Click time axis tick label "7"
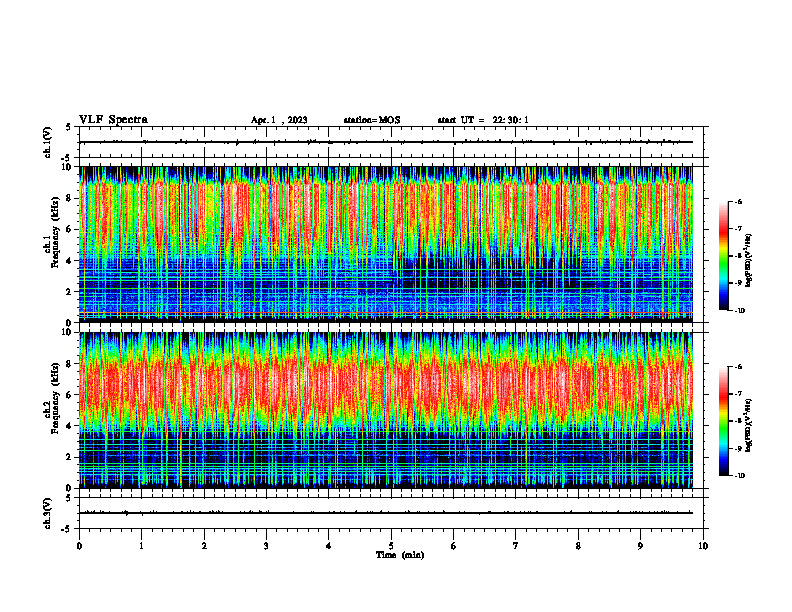 click(x=516, y=546)
